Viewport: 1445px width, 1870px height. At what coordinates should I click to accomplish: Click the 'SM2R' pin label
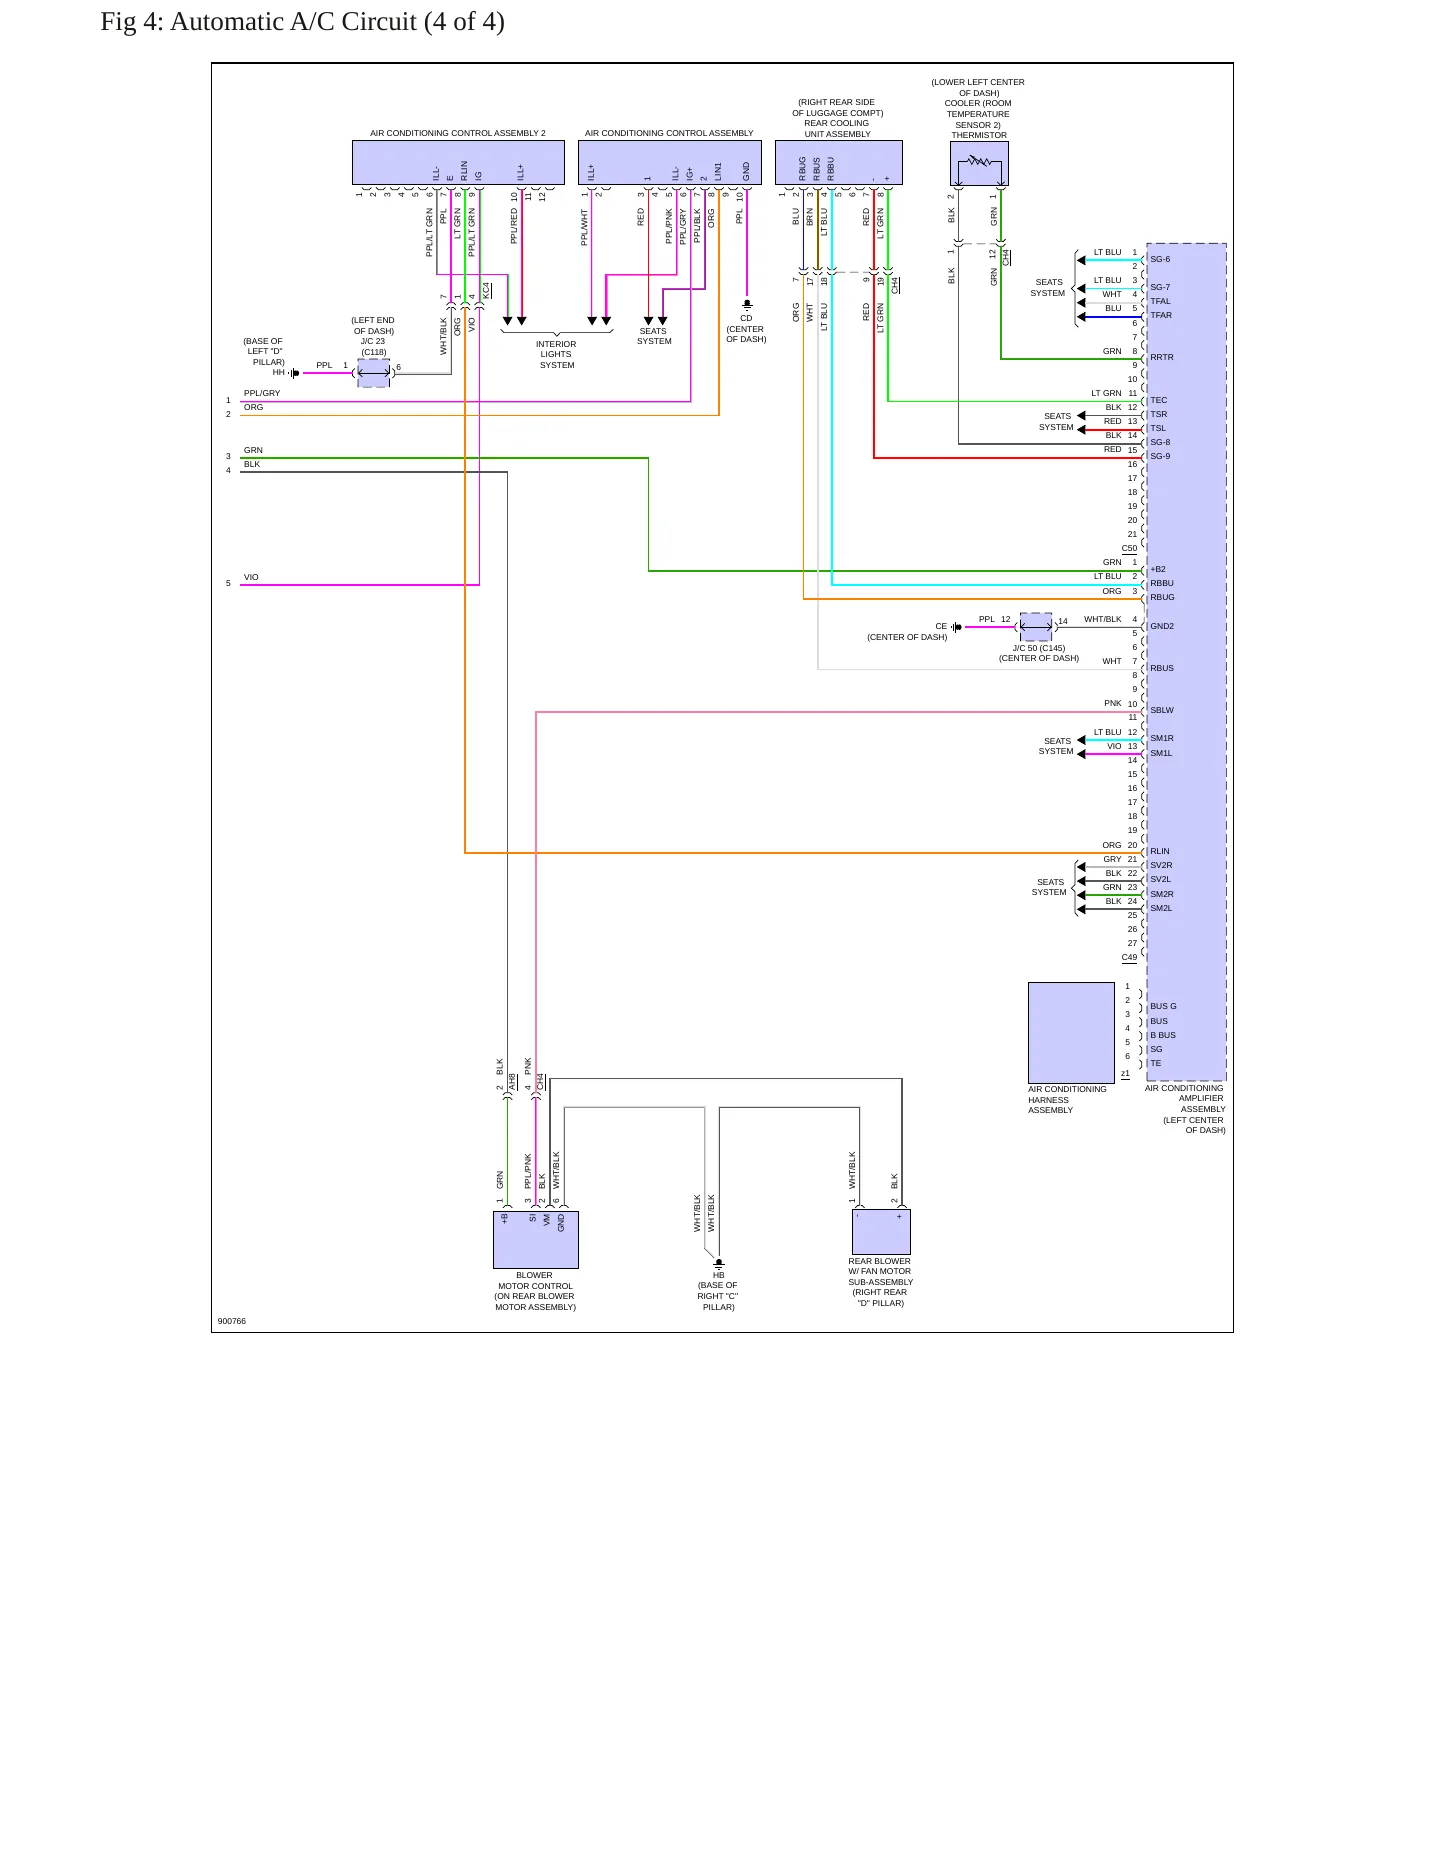[x=1162, y=894]
